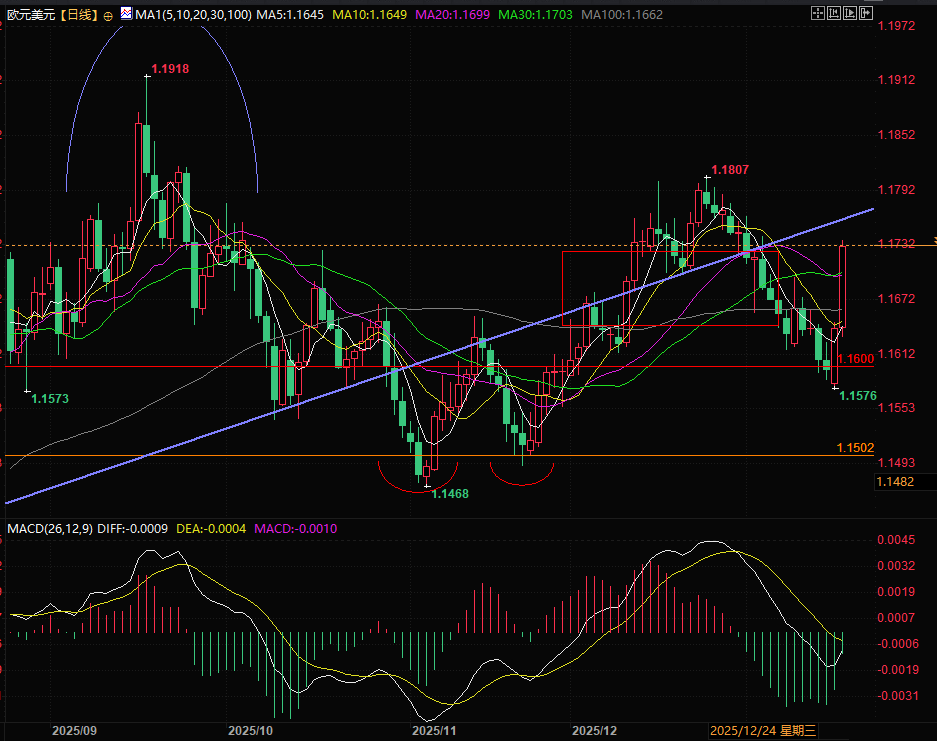Screen dimensions: 937x741
Task: Click the 1.1600 red horizontal line label
Action: click(x=857, y=358)
